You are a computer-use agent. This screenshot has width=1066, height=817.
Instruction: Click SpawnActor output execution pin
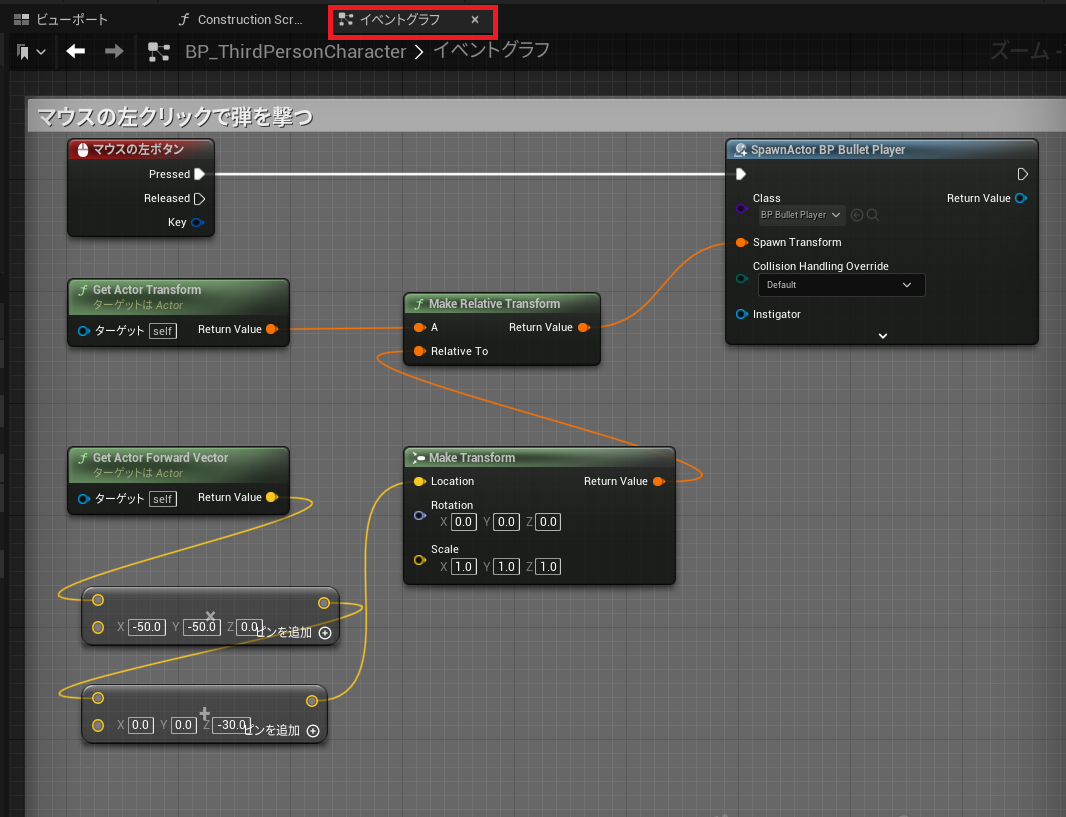(x=1022, y=174)
